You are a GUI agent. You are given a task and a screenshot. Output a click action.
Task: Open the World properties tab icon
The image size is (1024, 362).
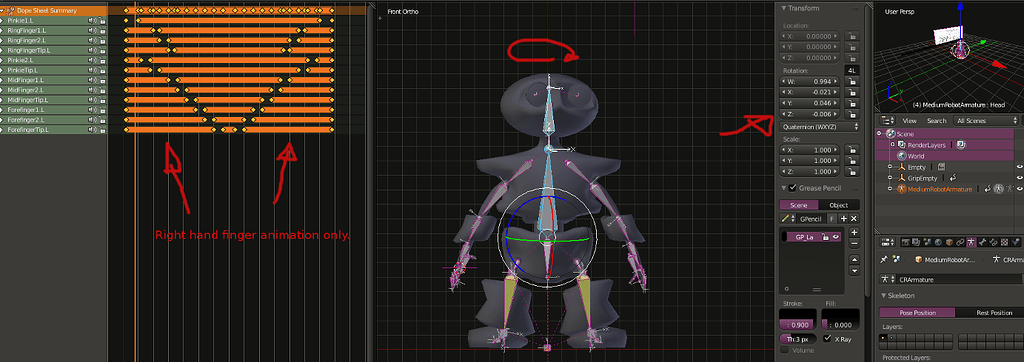click(x=938, y=242)
